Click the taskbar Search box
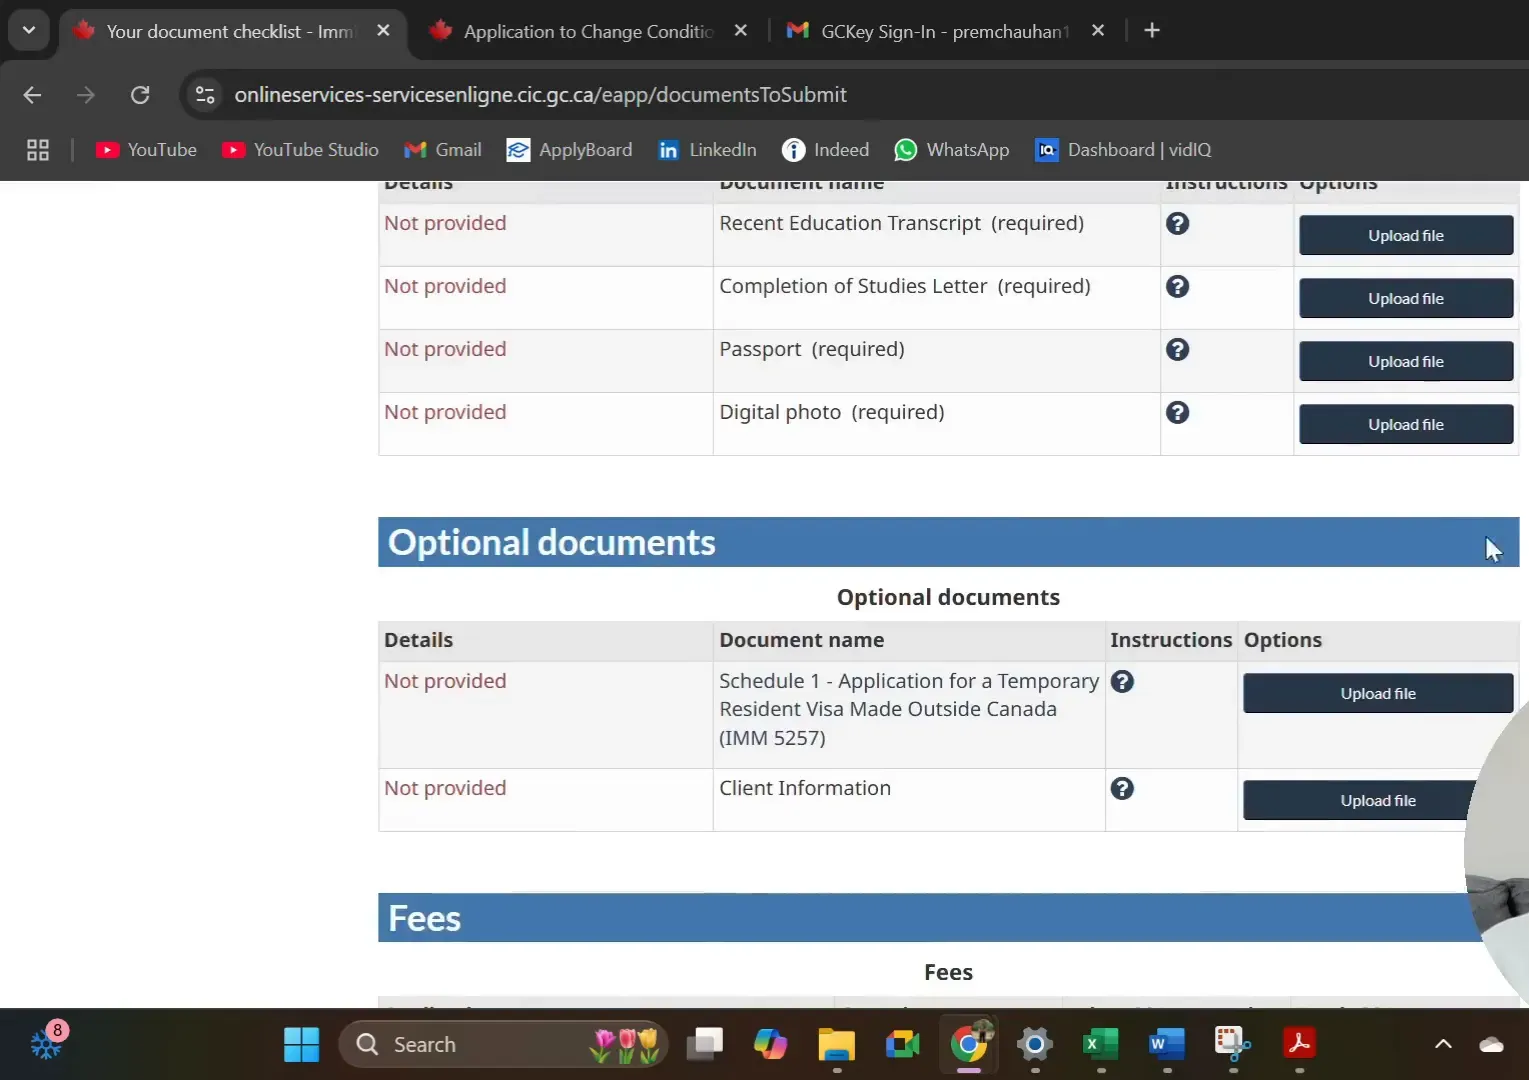The height and width of the screenshot is (1080, 1529). point(503,1045)
